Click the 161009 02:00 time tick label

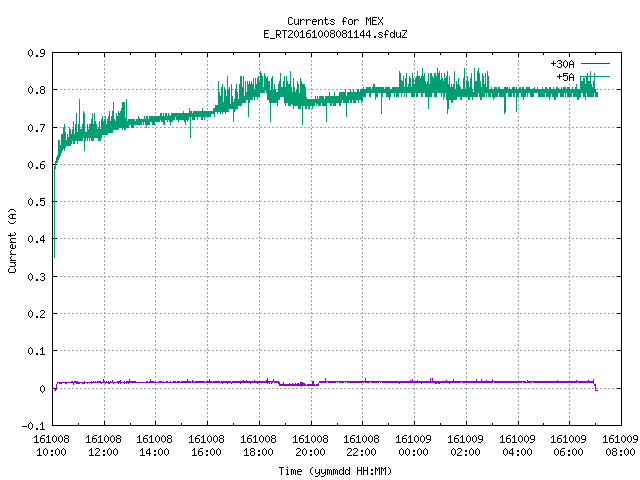[465, 445]
